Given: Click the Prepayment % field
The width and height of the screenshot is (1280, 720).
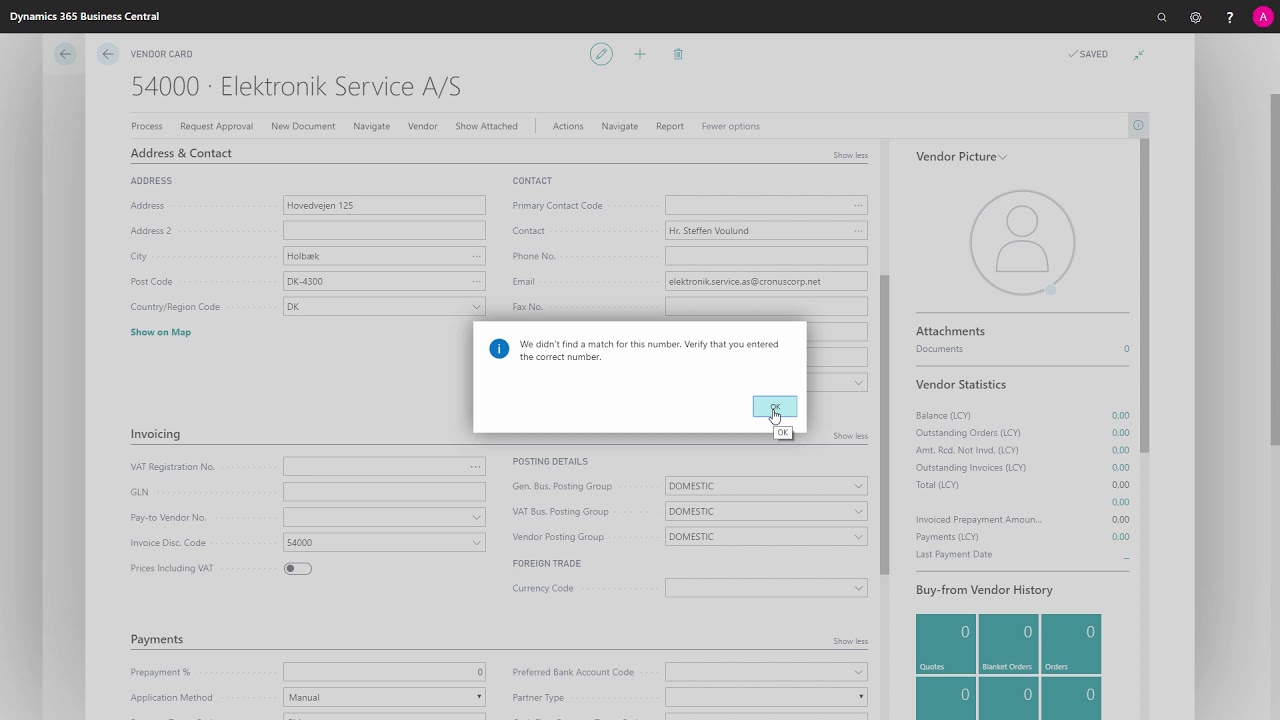Looking at the screenshot, I should [x=384, y=672].
